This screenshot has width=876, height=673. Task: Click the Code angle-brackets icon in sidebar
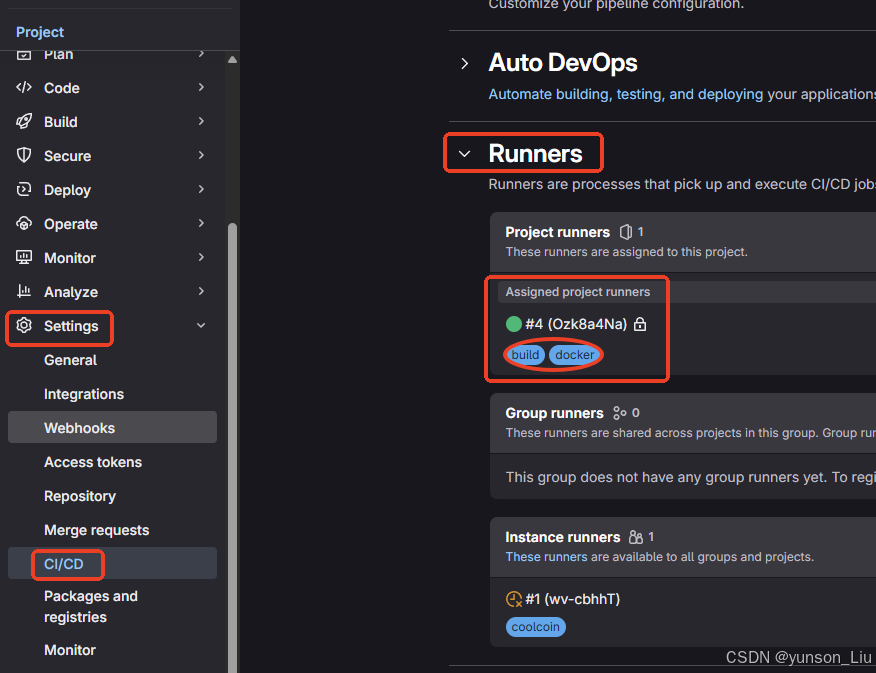pyautogui.click(x=24, y=88)
